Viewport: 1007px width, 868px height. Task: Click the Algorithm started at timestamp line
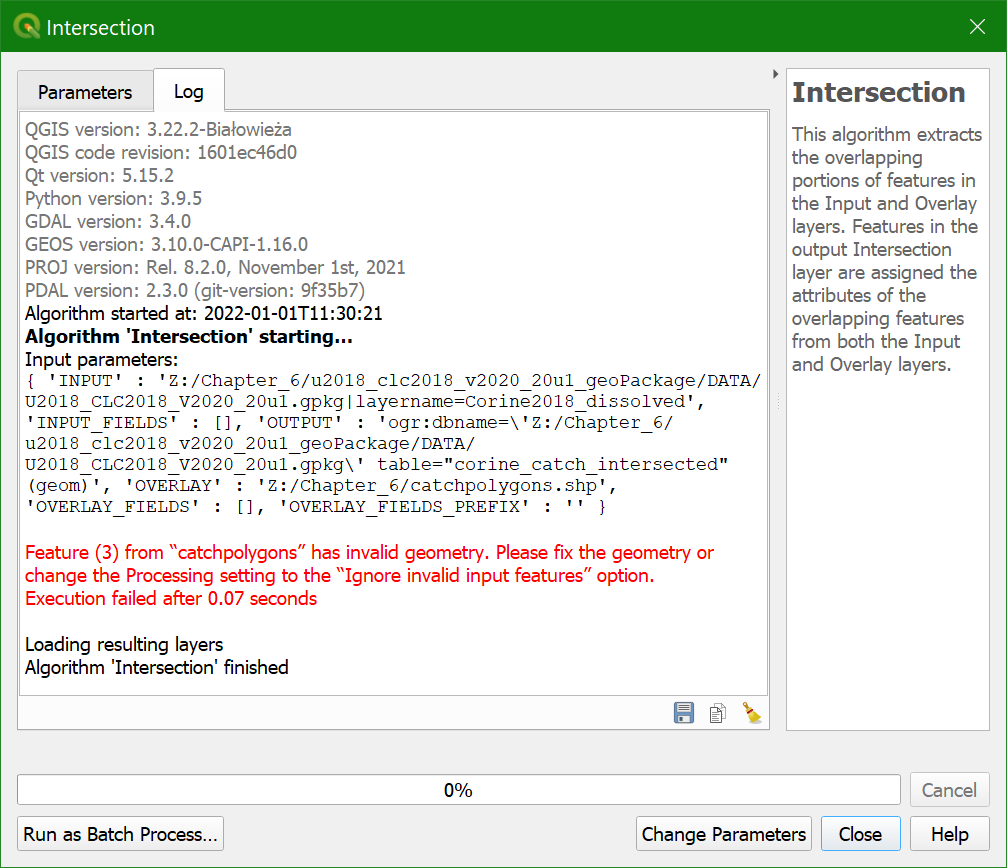204,313
